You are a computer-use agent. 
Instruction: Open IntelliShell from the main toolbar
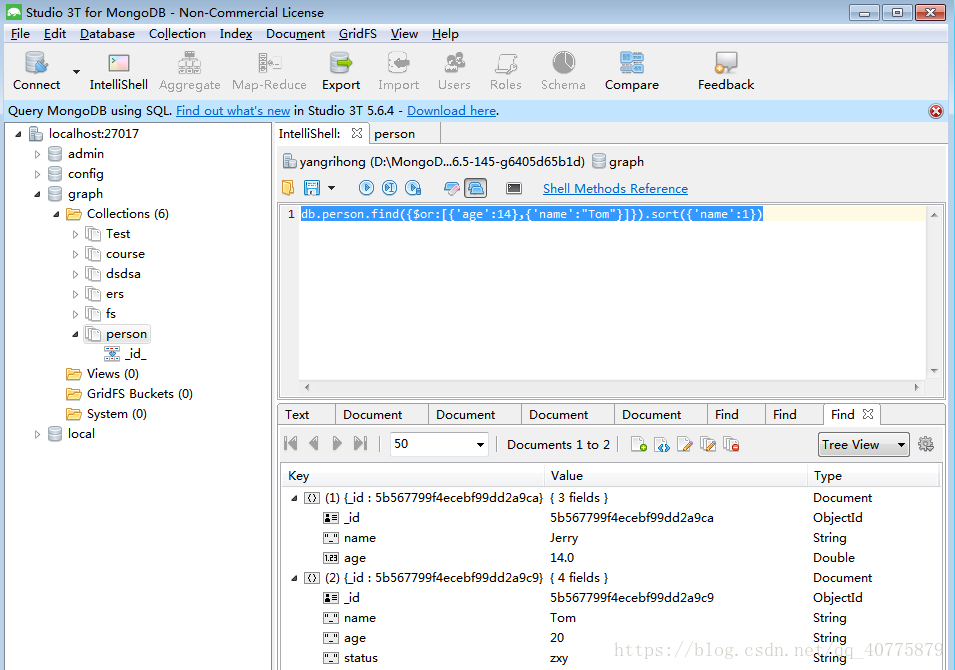click(x=118, y=71)
